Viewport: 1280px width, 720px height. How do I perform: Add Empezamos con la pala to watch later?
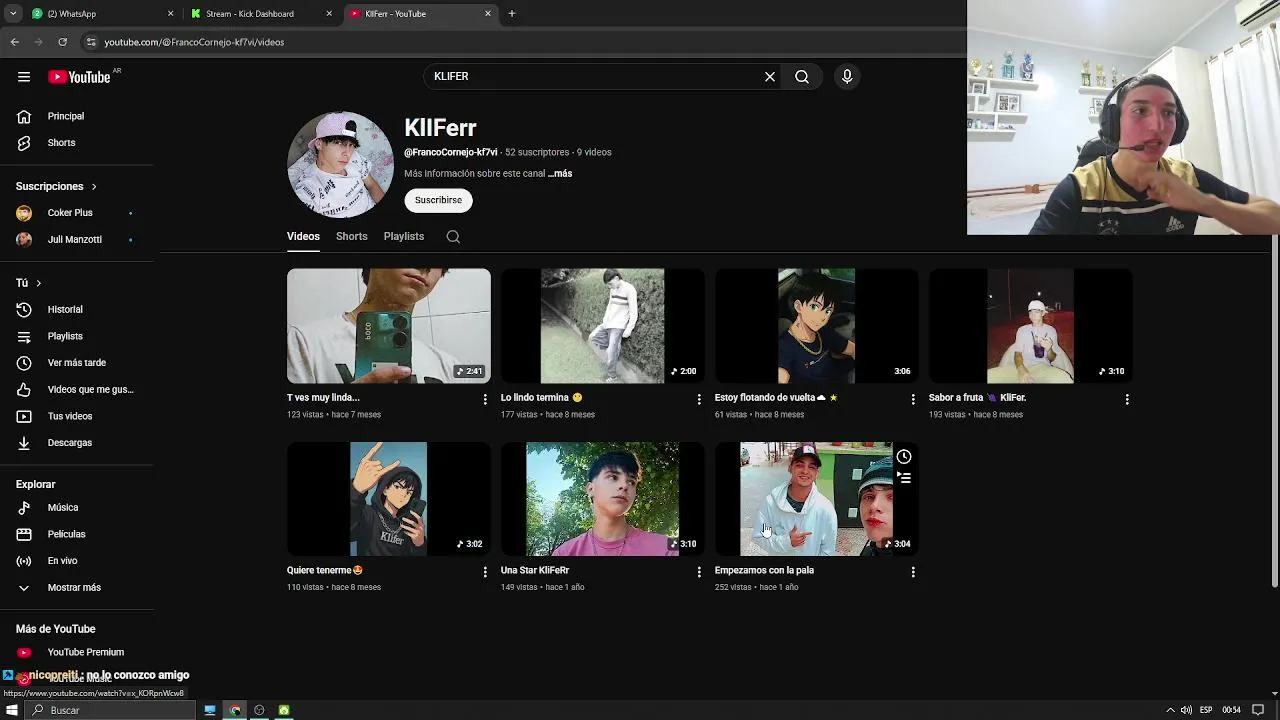click(x=904, y=457)
